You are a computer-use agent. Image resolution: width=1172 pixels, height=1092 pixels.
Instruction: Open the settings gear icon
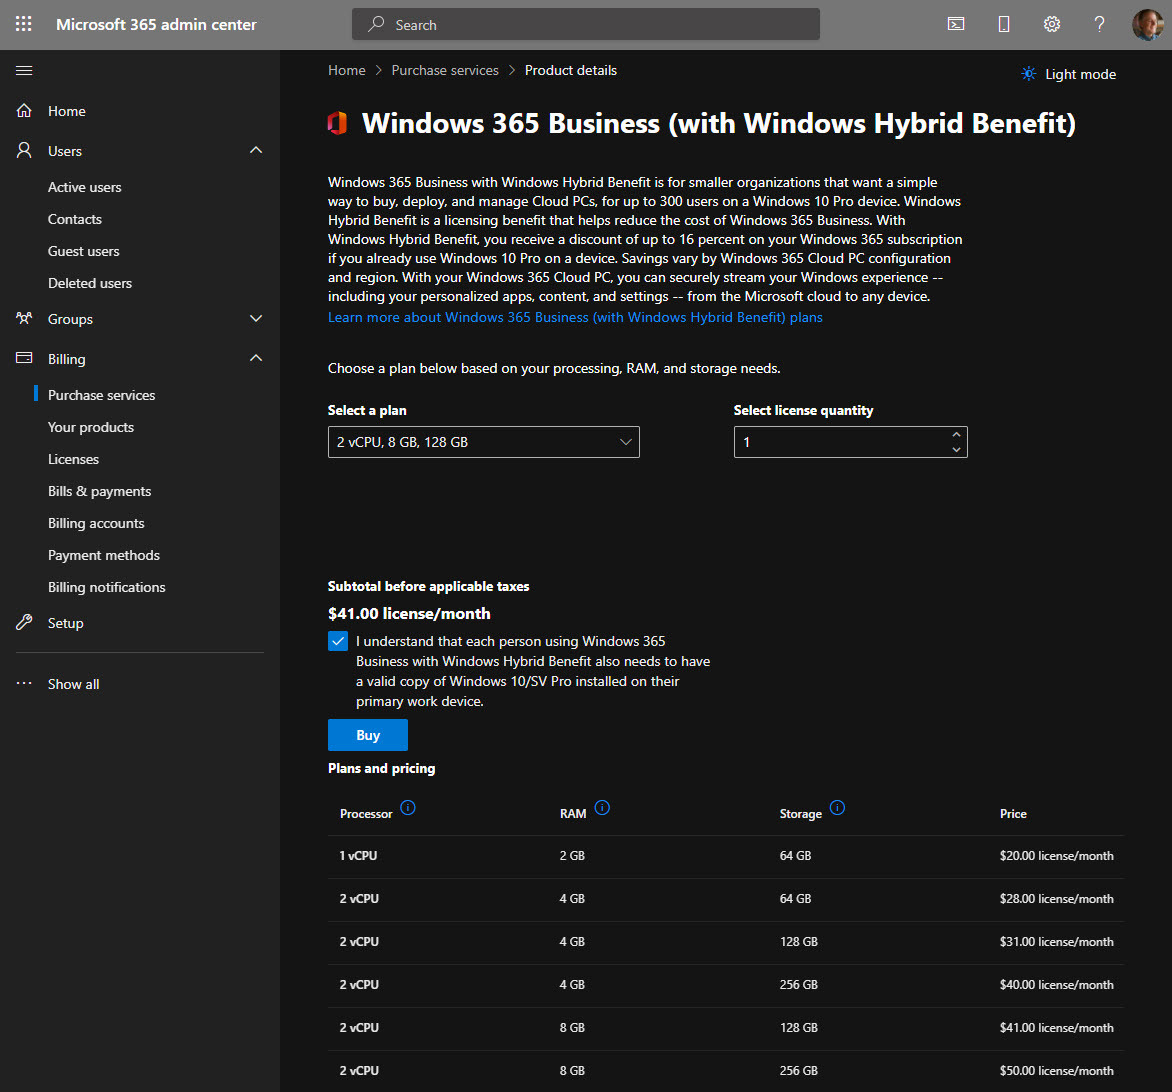pyautogui.click(x=1052, y=24)
